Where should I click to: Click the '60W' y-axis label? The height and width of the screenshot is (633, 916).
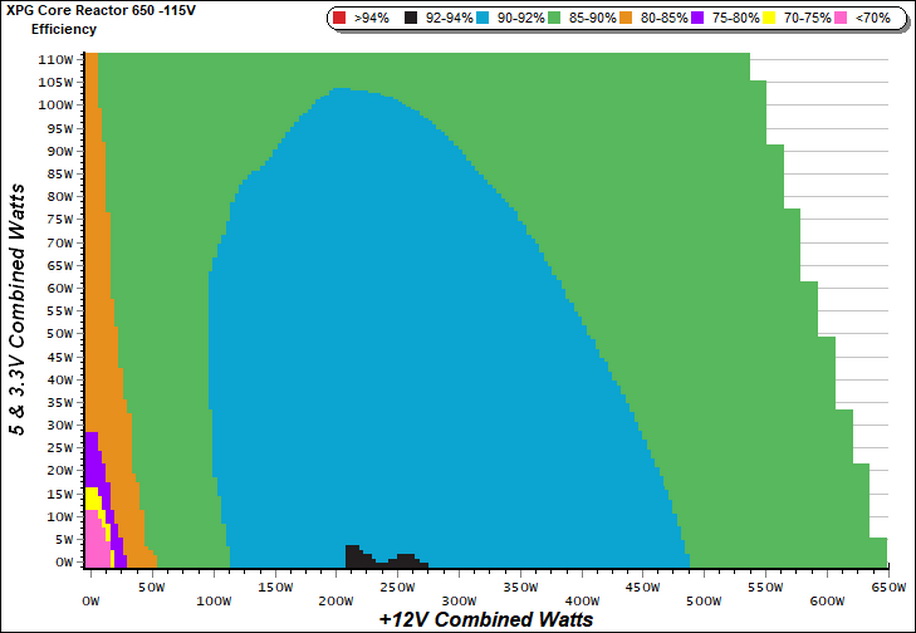pyautogui.click(x=60, y=288)
